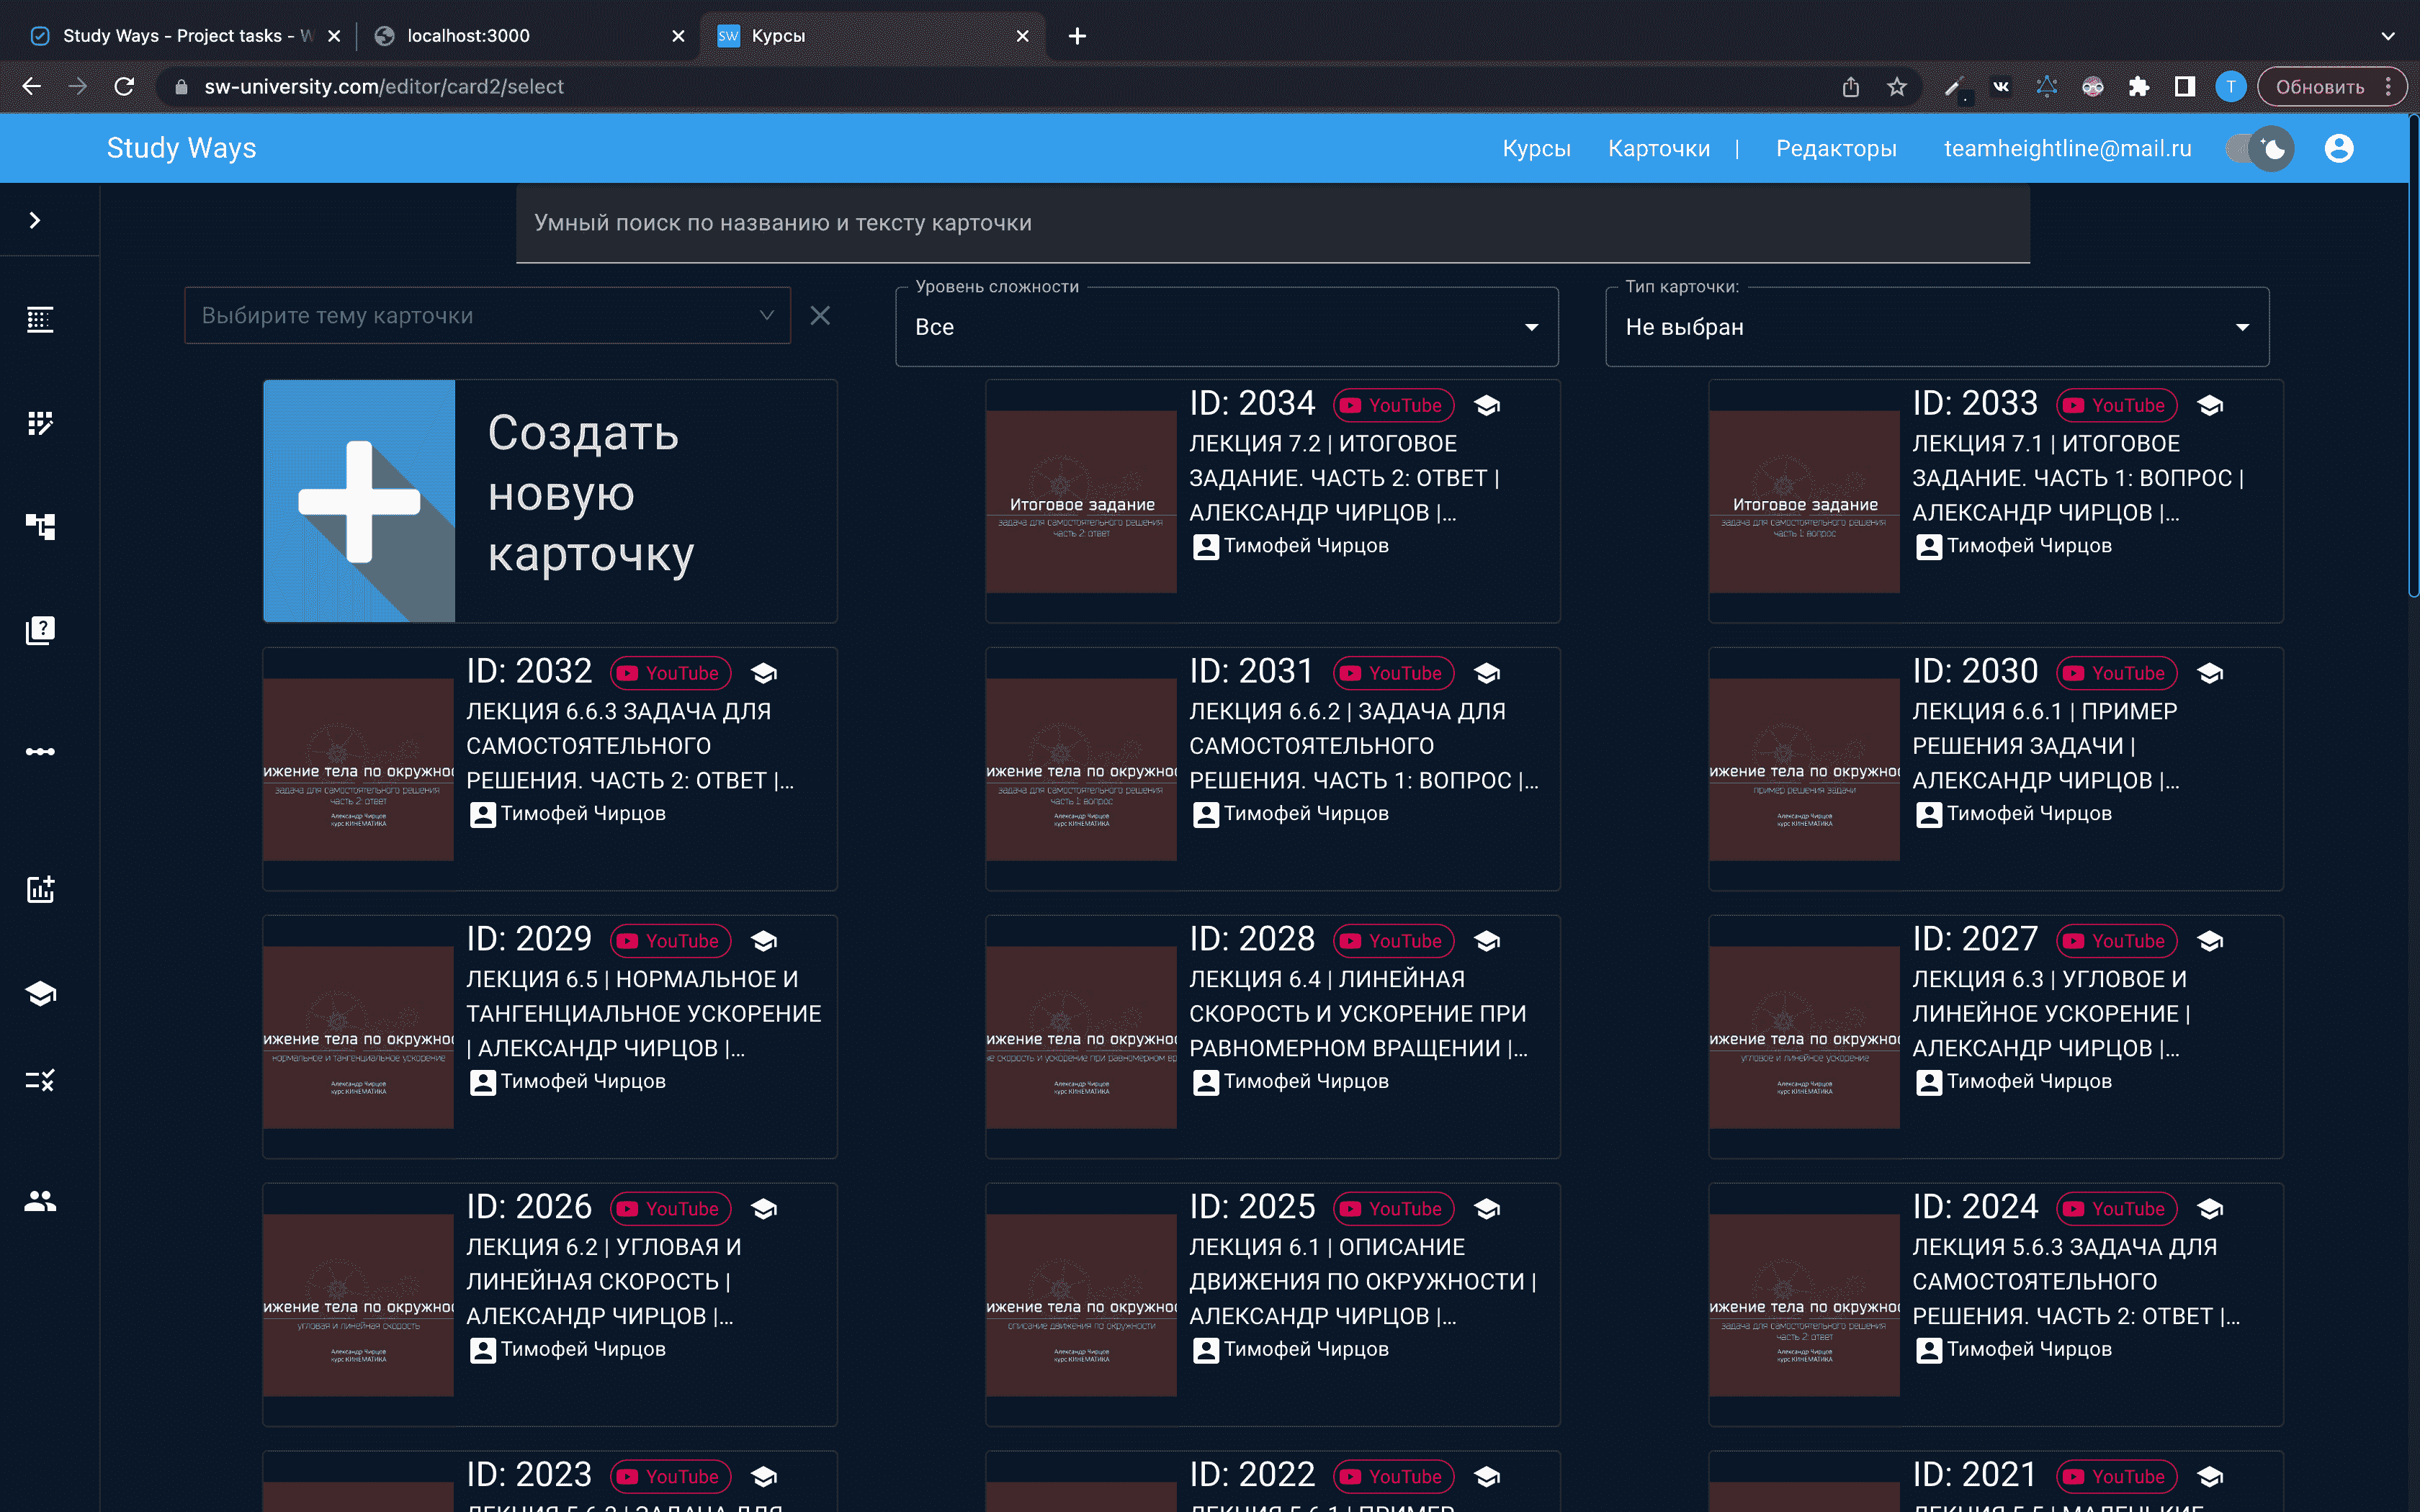Click the graduation cap icon on card 2029
The image size is (2420, 1512).
[x=764, y=941]
